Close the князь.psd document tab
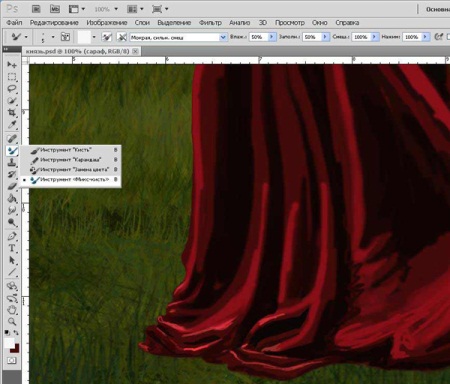 (x=135, y=51)
